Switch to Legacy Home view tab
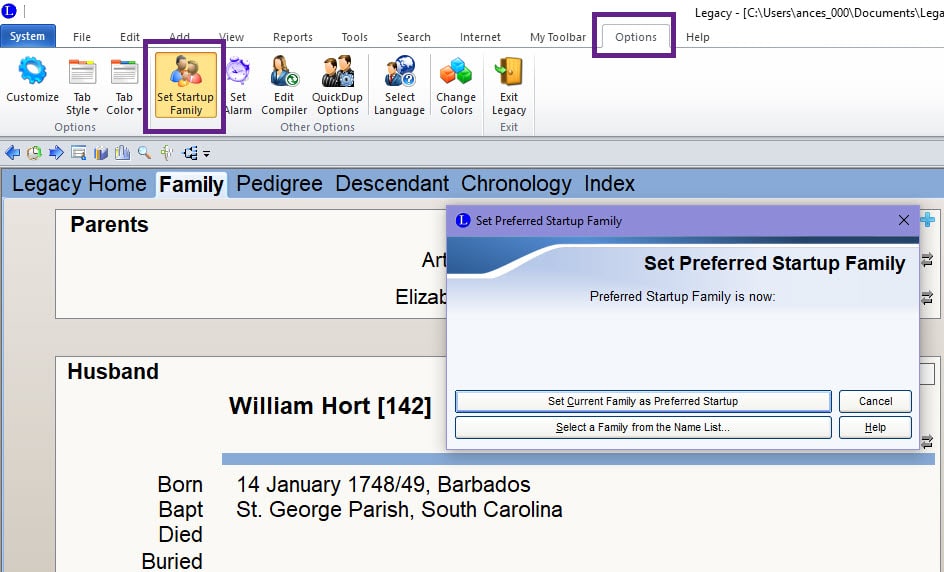This screenshot has width=944, height=572. point(79,184)
